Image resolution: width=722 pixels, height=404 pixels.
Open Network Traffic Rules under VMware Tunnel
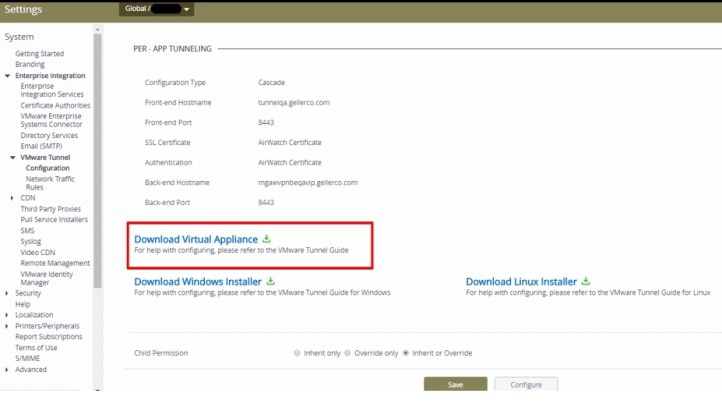[48, 183]
